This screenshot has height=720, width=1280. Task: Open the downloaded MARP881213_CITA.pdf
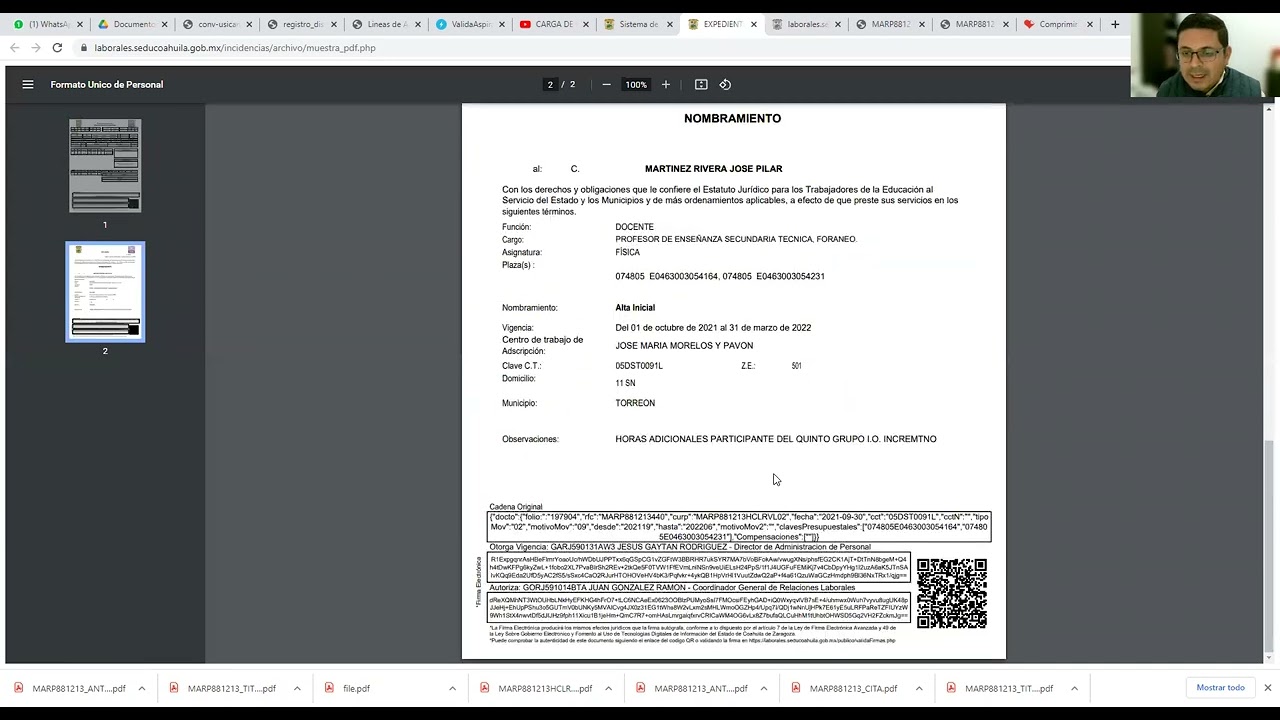853,688
